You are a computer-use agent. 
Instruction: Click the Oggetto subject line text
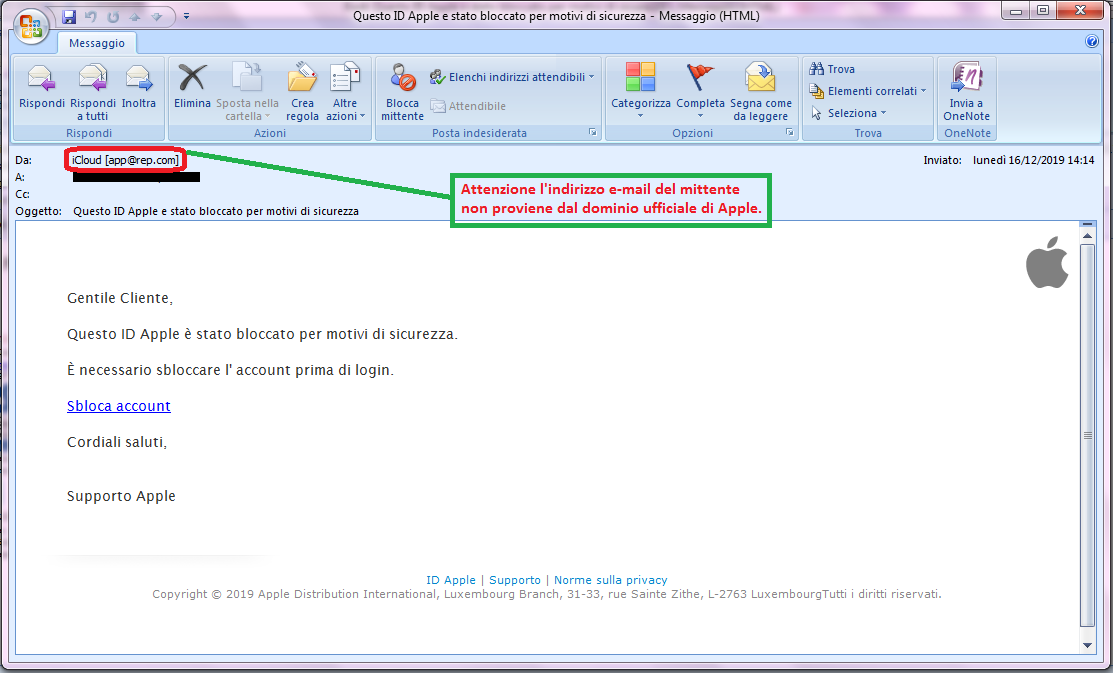[x=216, y=211]
